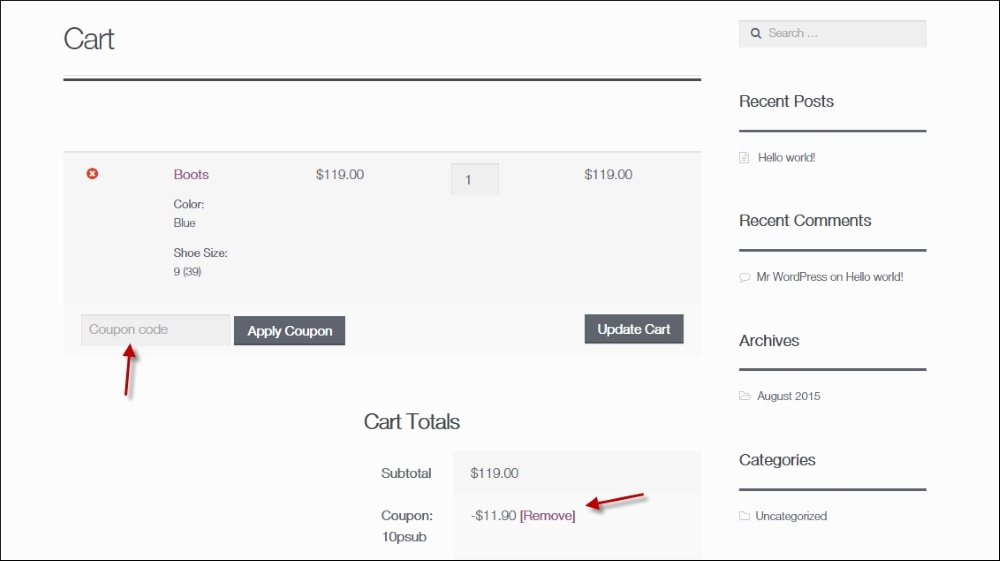The width and height of the screenshot is (1000, 561).
Task: Click the Update Cart button
Action: tap(634, 329)
